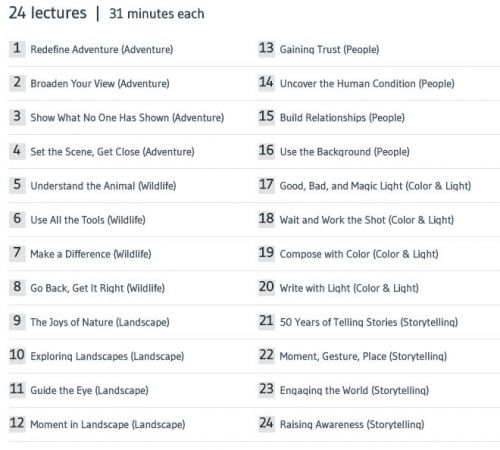The width and height of the screenshot is (500, 450).
Task: Select the number 2 badge
Action: (17, 82)
